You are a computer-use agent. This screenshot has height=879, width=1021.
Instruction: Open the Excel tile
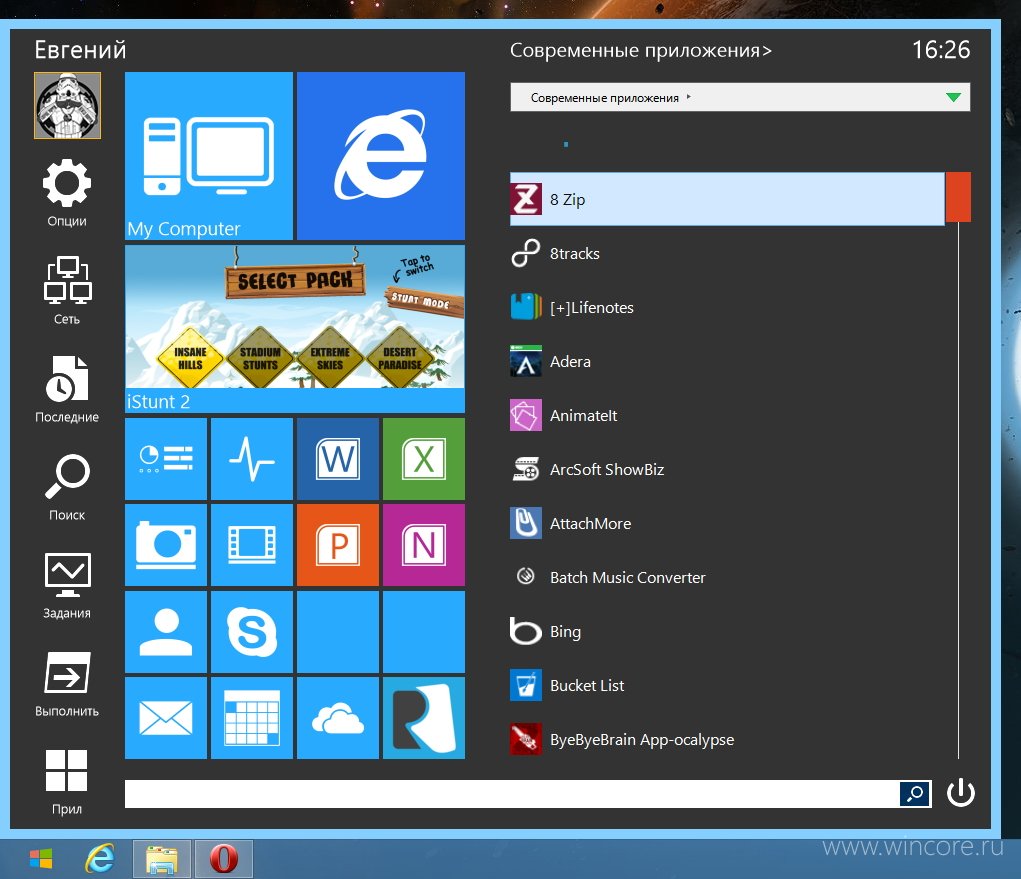tap(424, 459)
